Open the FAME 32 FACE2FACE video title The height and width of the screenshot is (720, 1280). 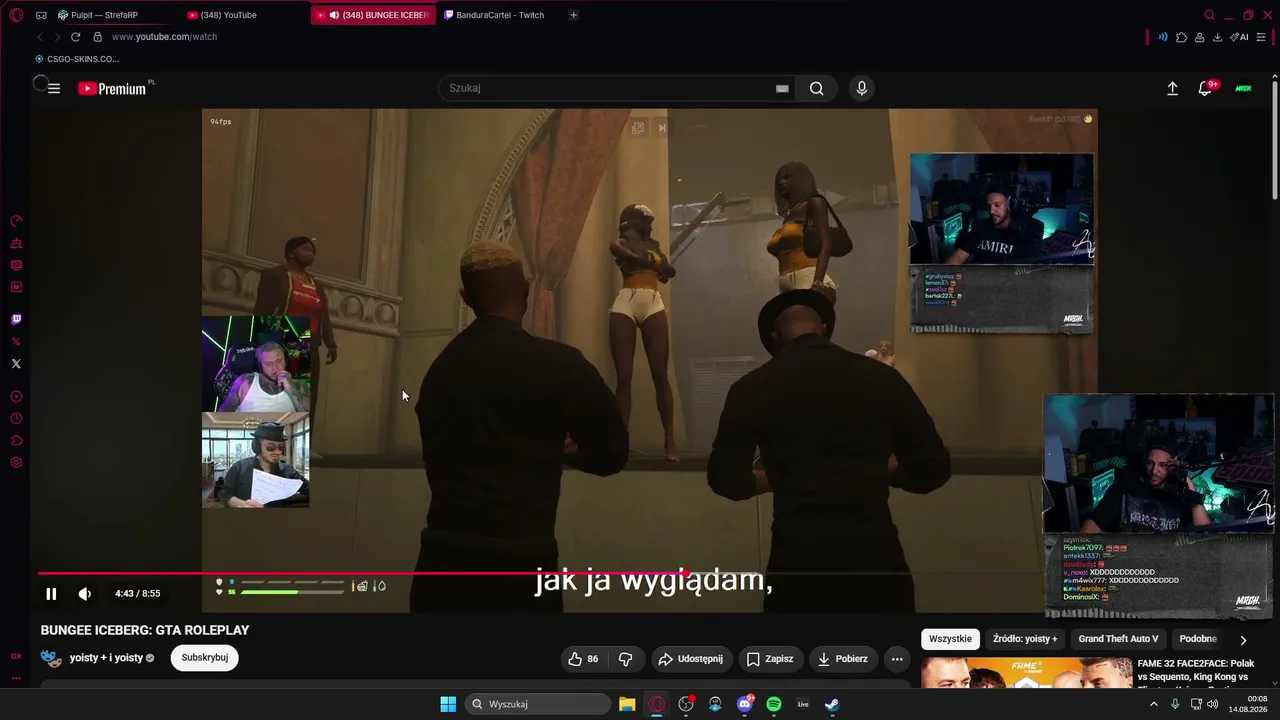[1196, 670]
